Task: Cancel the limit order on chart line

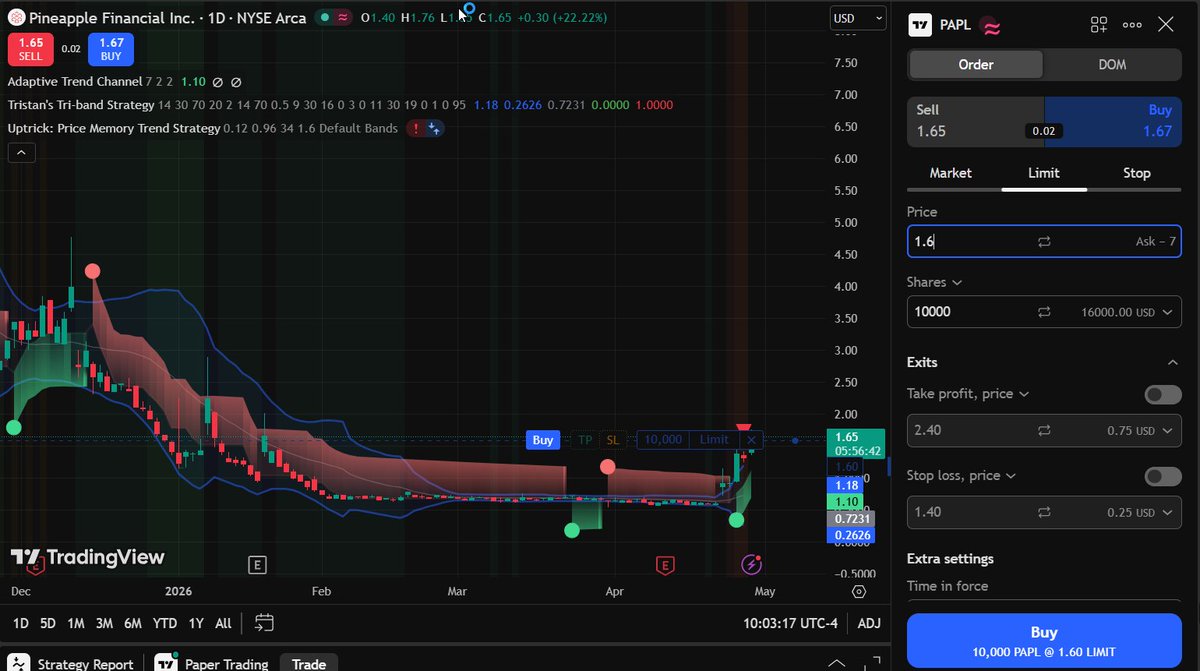Action: coord(752,440)
